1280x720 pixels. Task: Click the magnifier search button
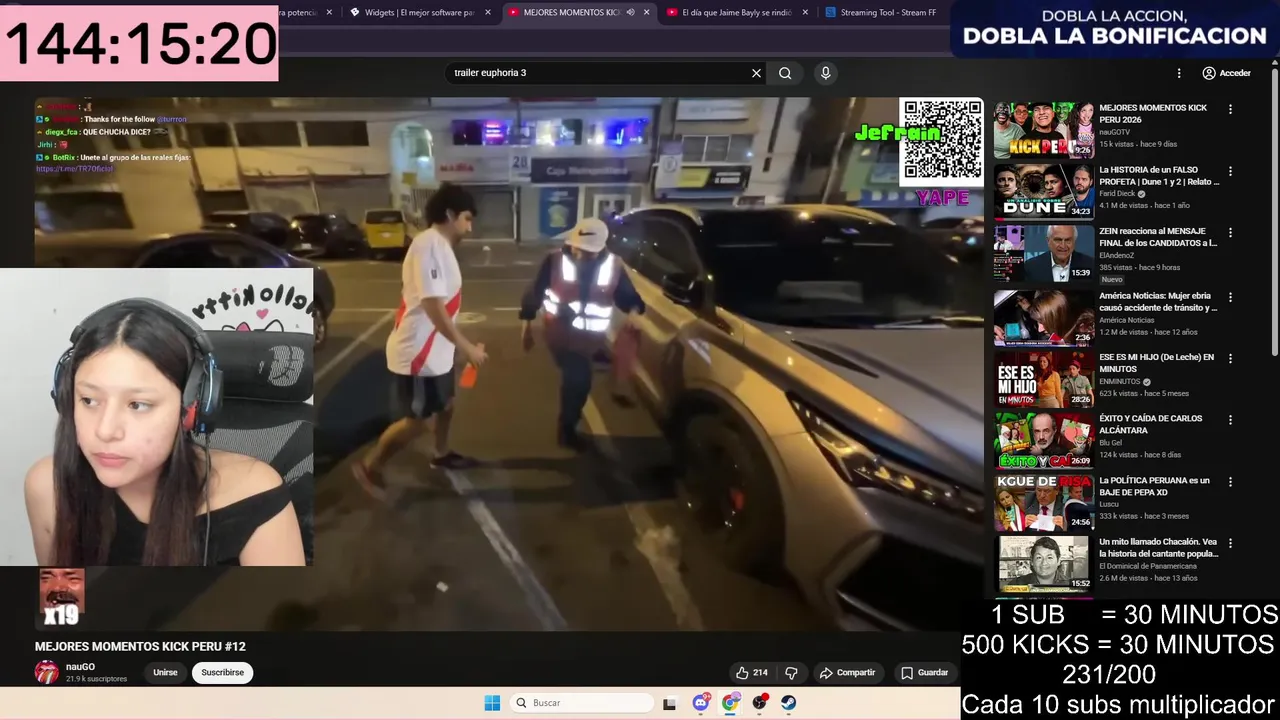(x=785, y=73)
